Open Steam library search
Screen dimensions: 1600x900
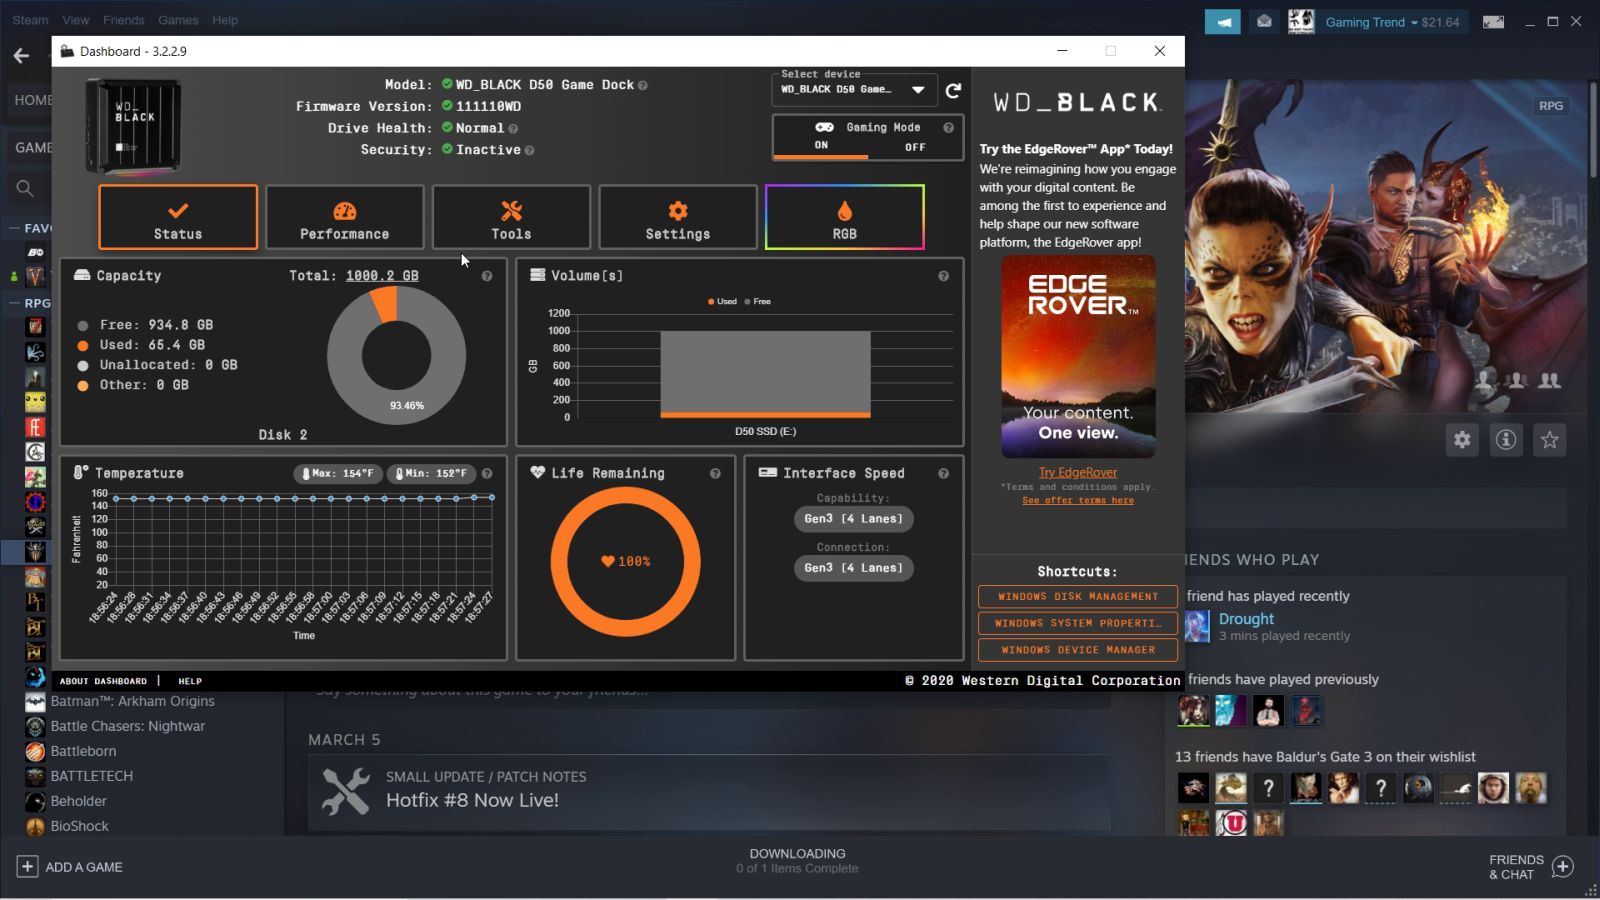(25, 188)
